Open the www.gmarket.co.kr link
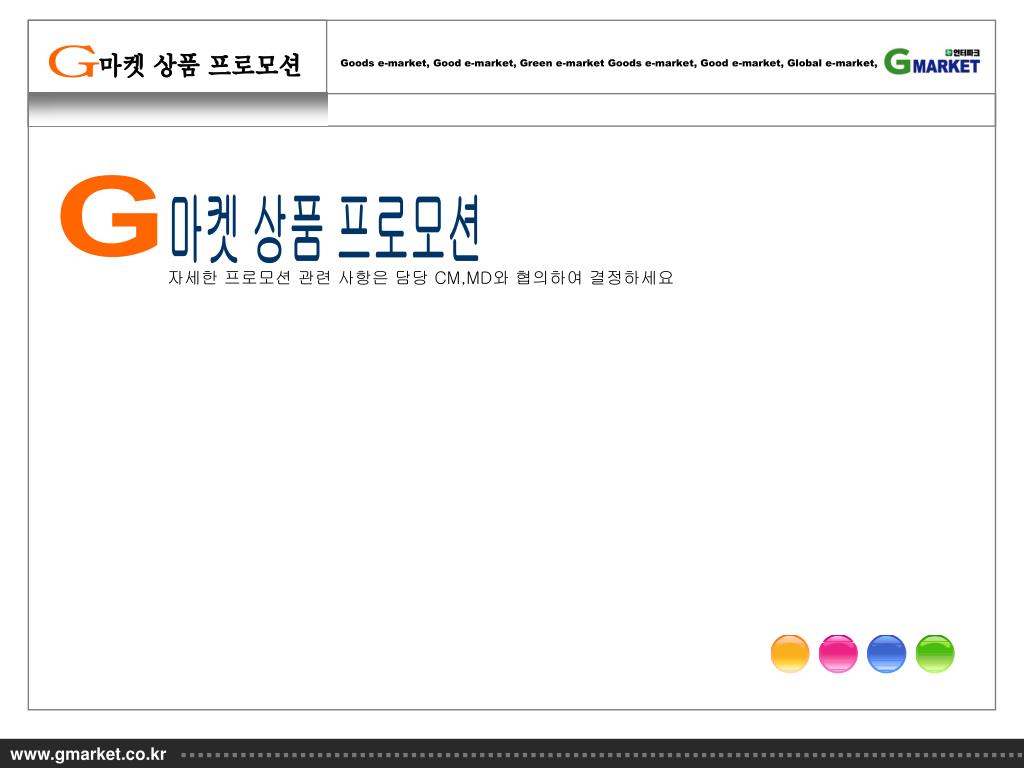This screenshot has width=1024, height=768. coord(89,754)
